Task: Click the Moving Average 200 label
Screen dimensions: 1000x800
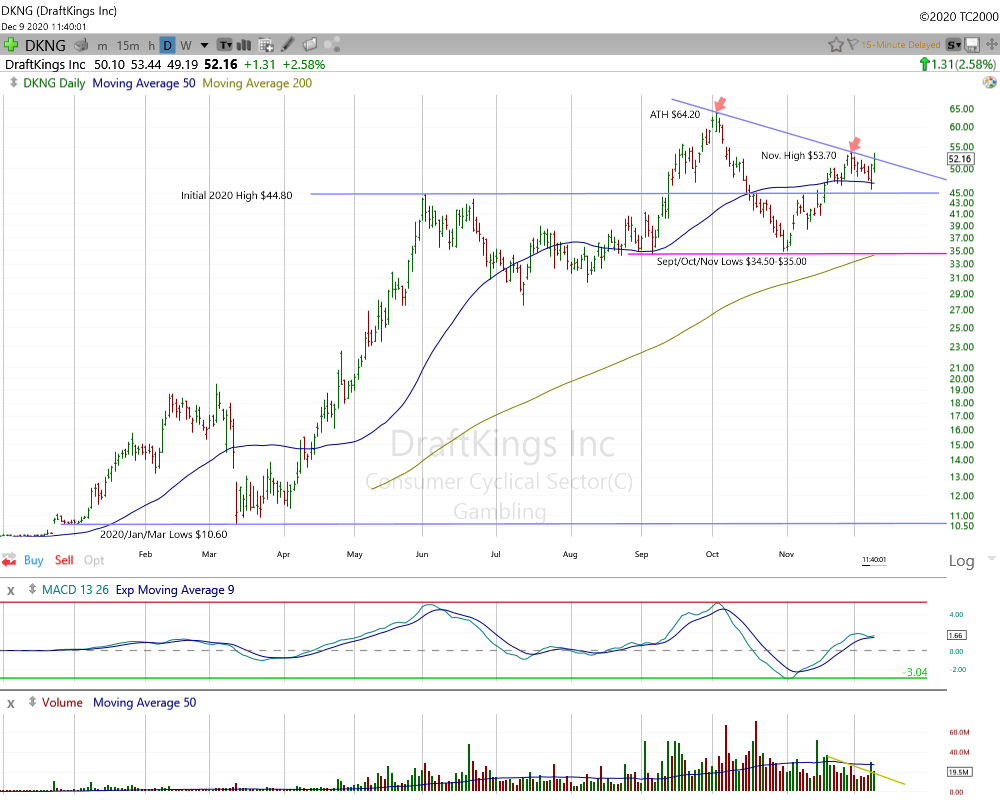Action: point(257,83)
